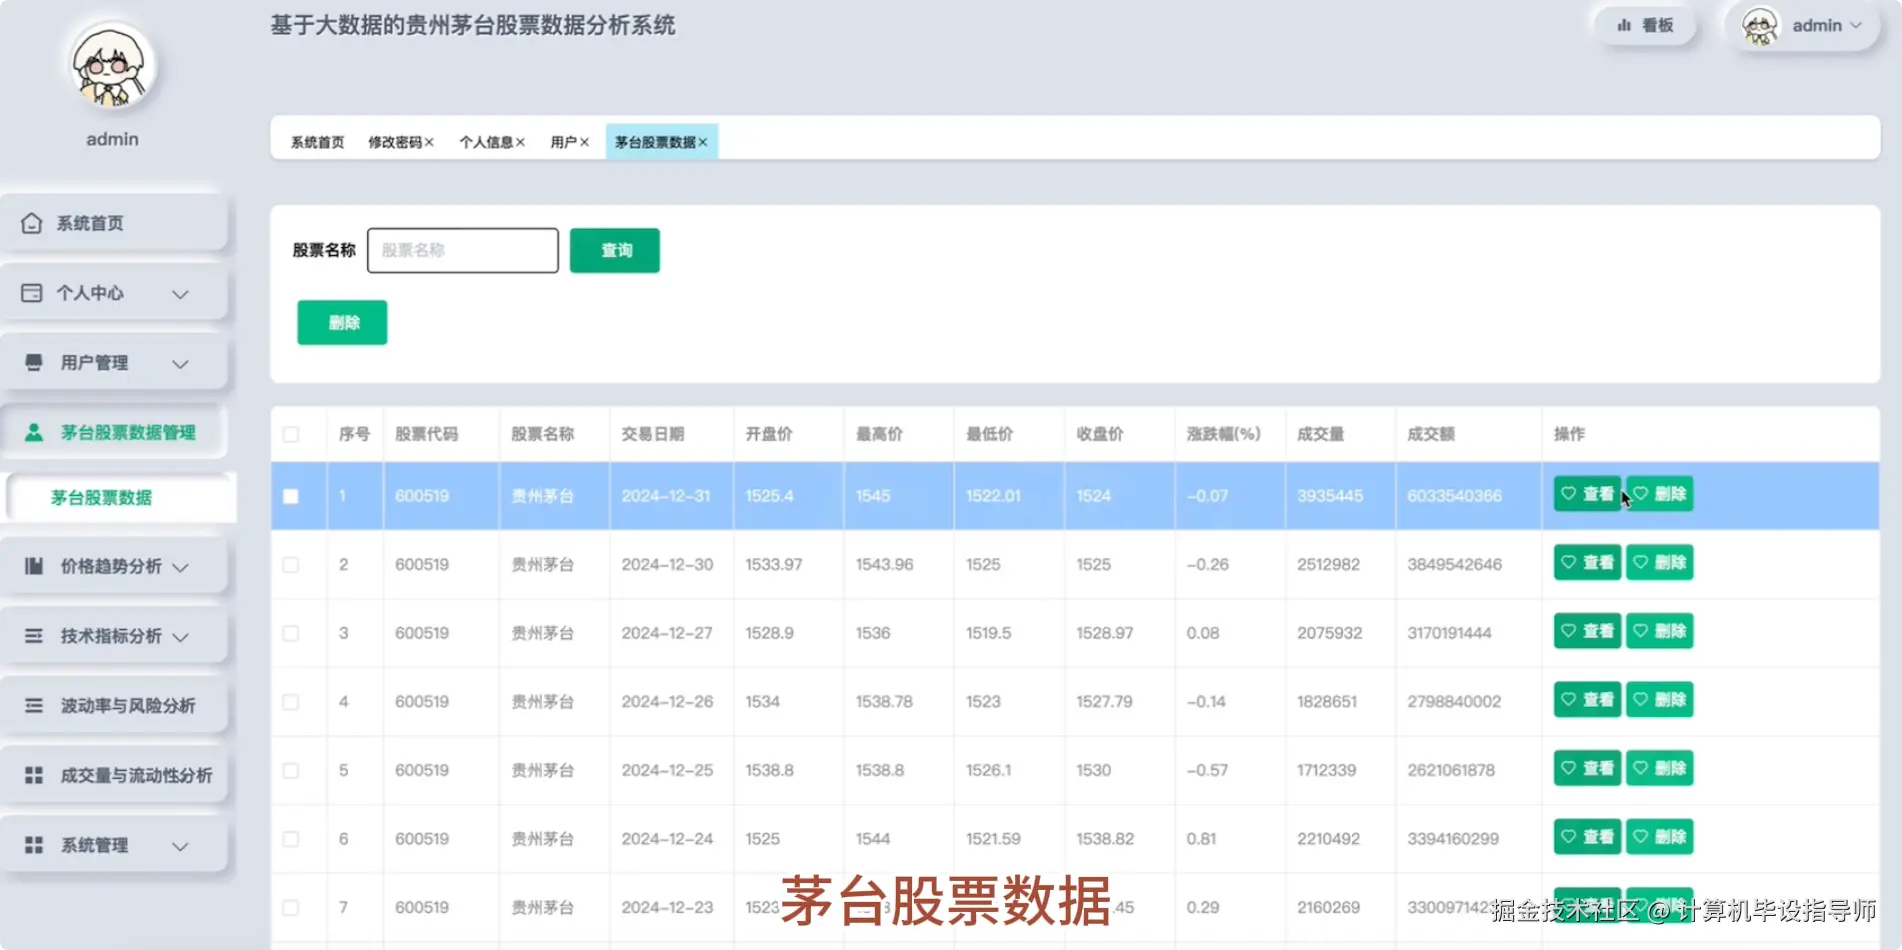Expand the 价格趋势分析 chevron
The height and width of the screenshot is (950, 1902).
pyautogui.click(x=180, y=567)
